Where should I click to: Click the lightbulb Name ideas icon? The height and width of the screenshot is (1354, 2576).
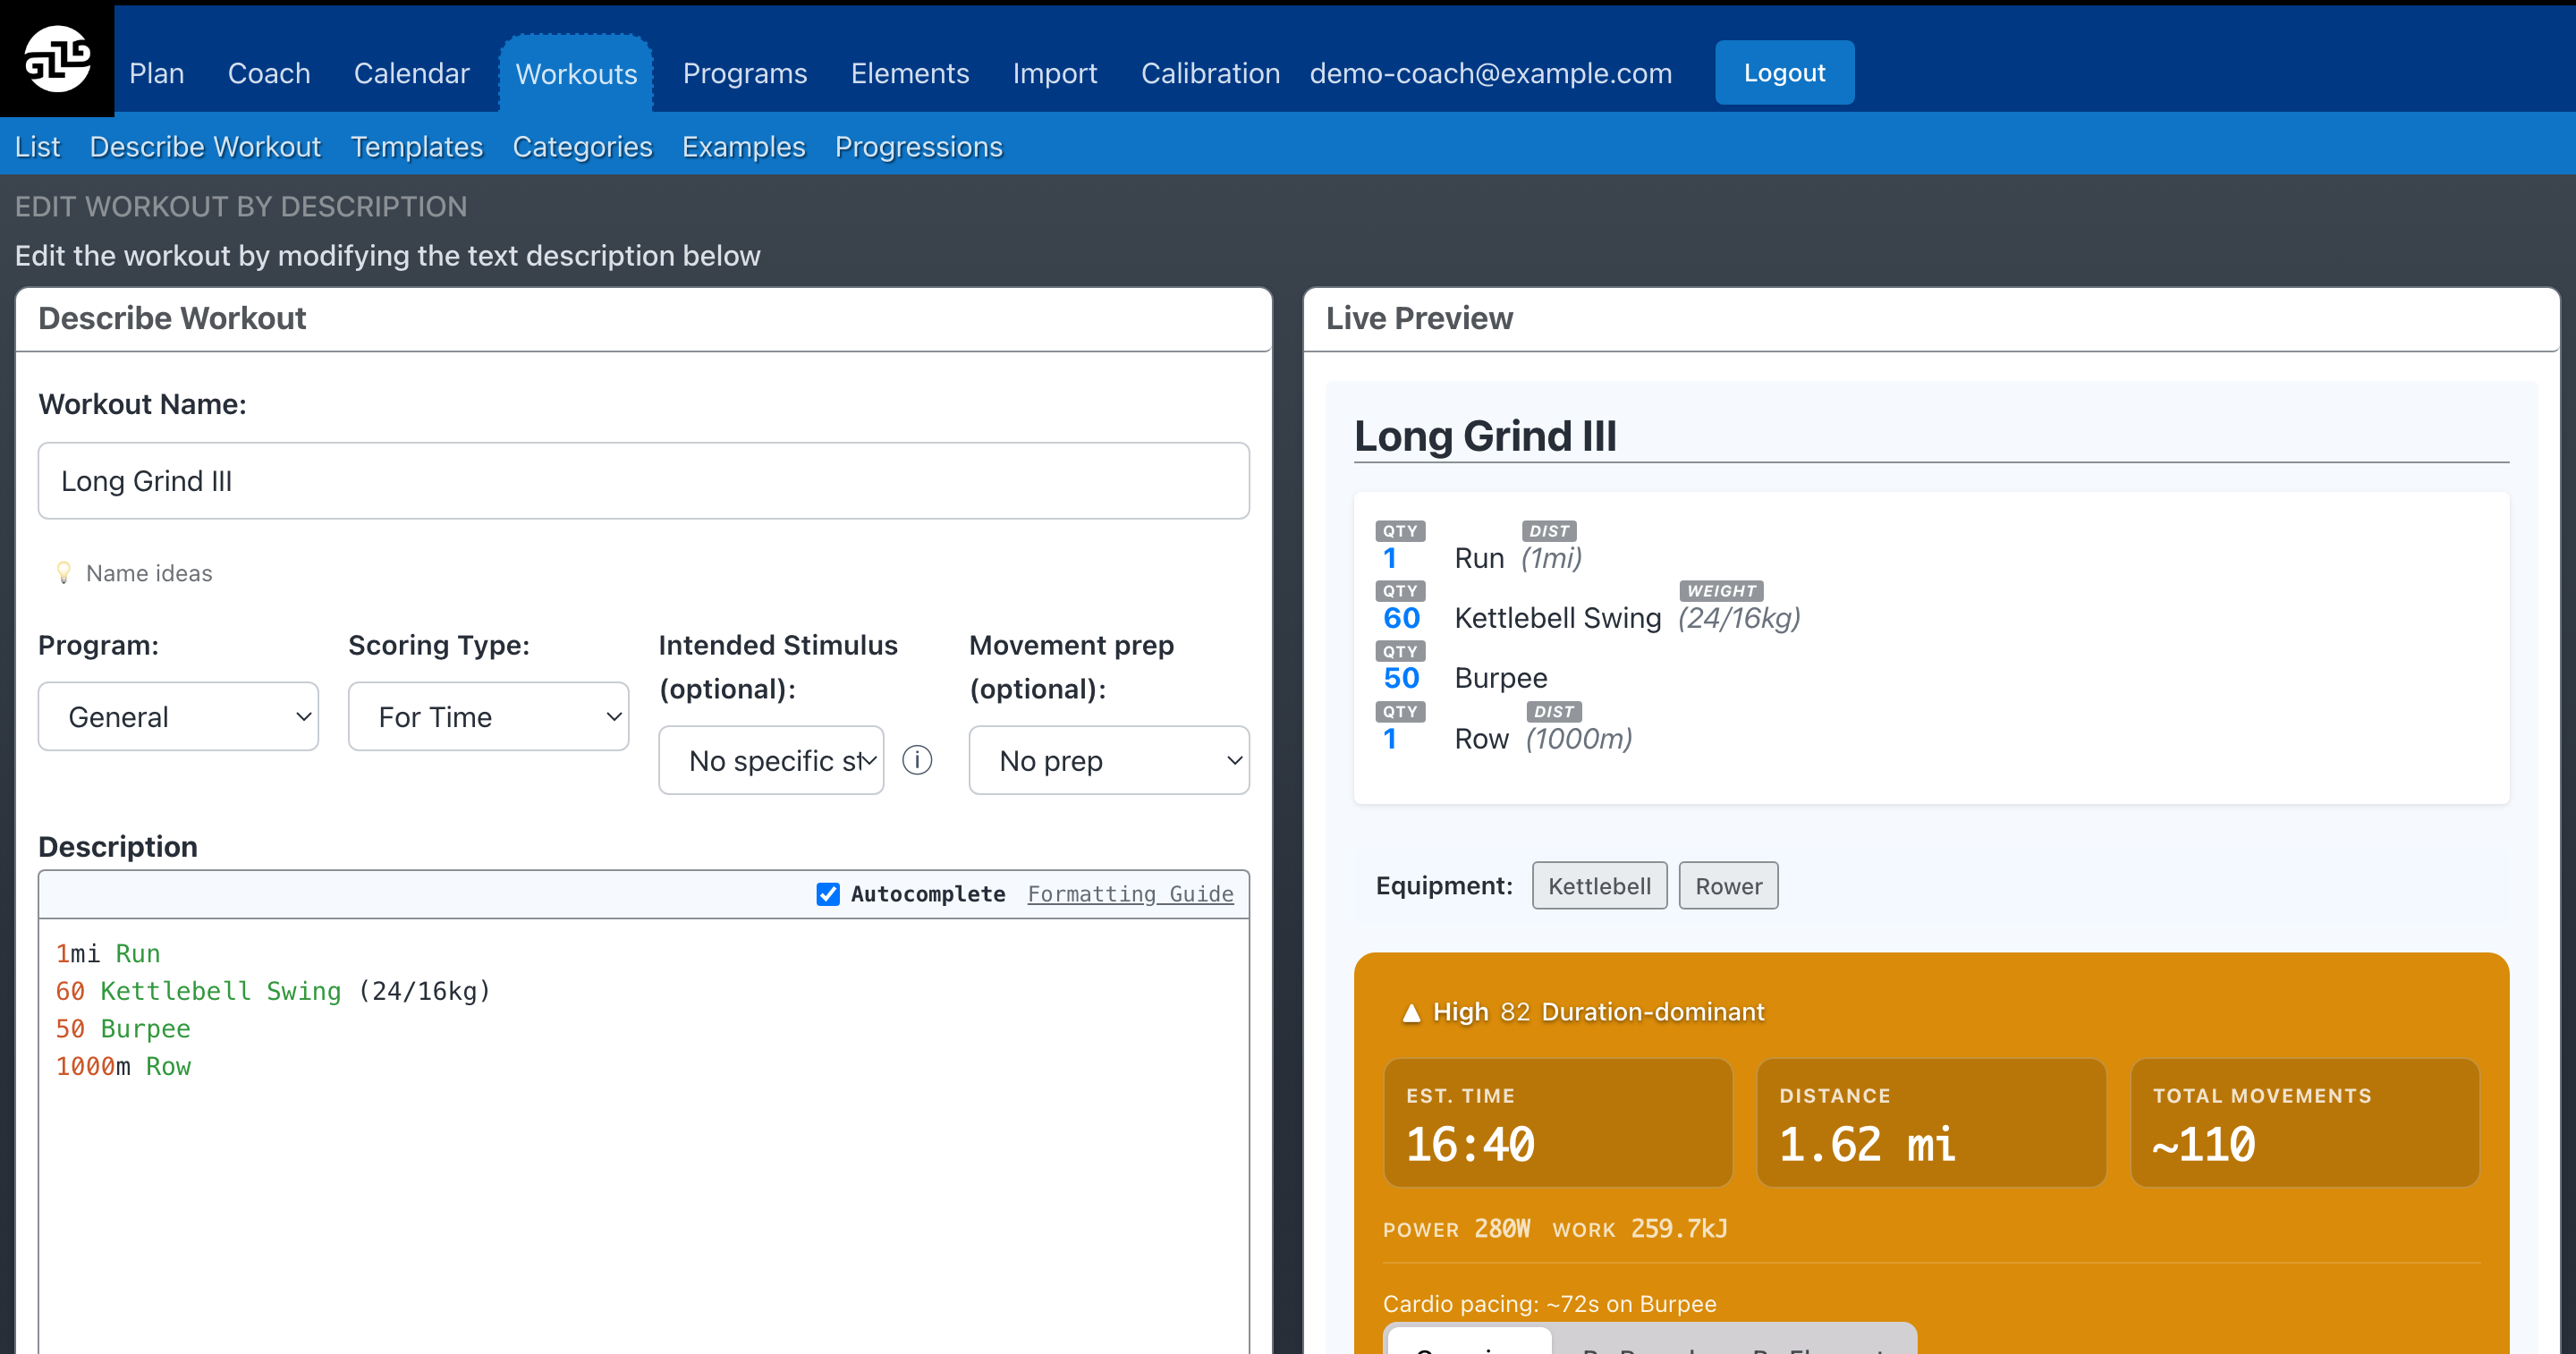(x=64, y=573)
